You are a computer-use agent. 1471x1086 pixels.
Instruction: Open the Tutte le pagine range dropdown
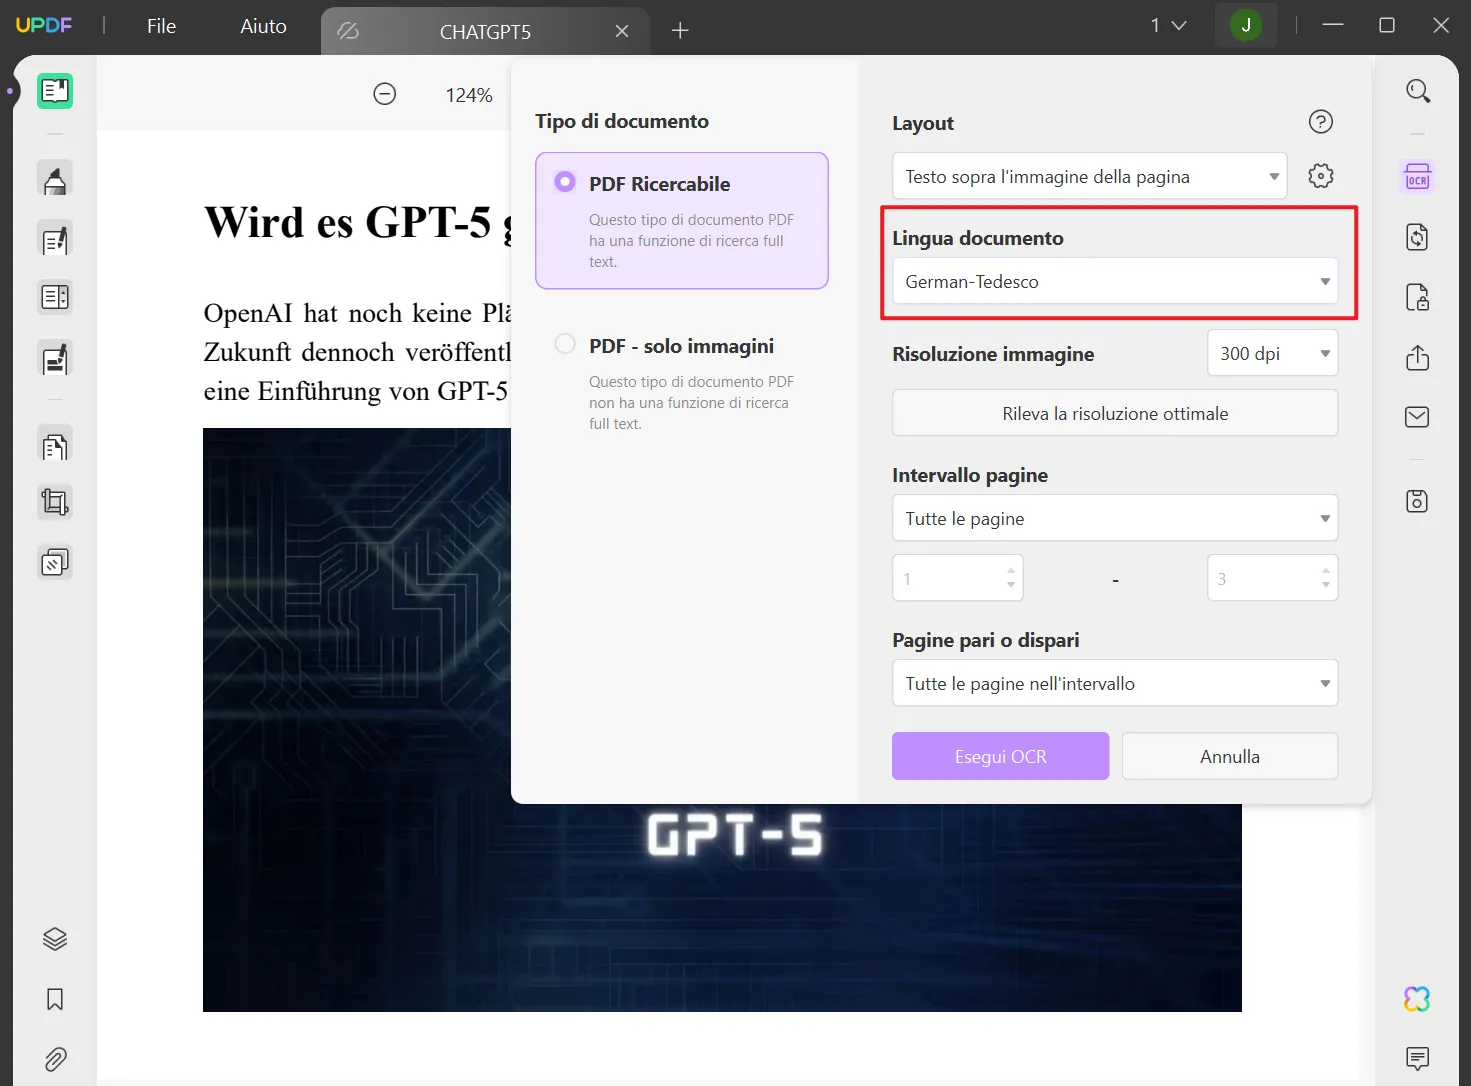point(1115,519)
